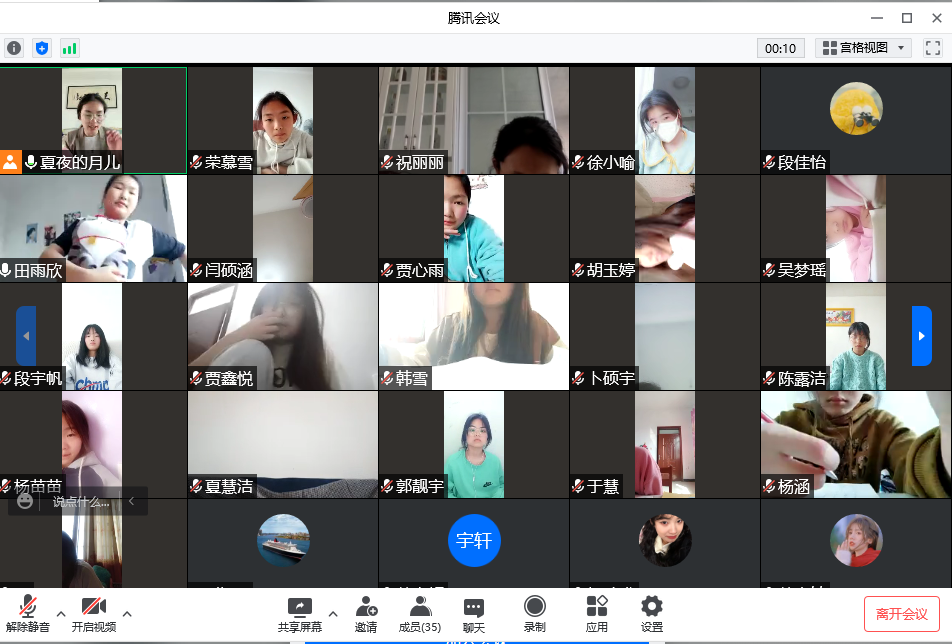The width and height of the screenshot is (952, 644).
Task: Check the green network signal icon
Action: pos(69,48)
